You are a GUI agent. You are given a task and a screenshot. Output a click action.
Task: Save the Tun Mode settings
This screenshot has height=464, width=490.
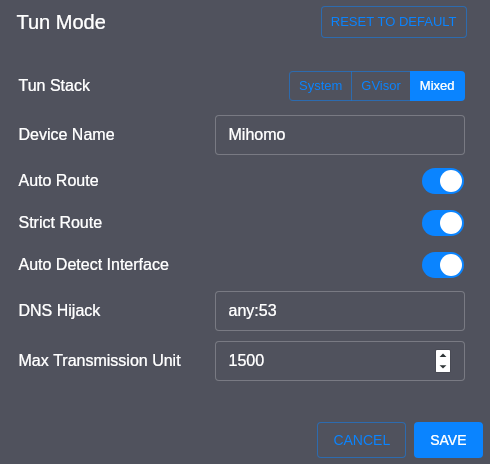[x=448, y=440]
